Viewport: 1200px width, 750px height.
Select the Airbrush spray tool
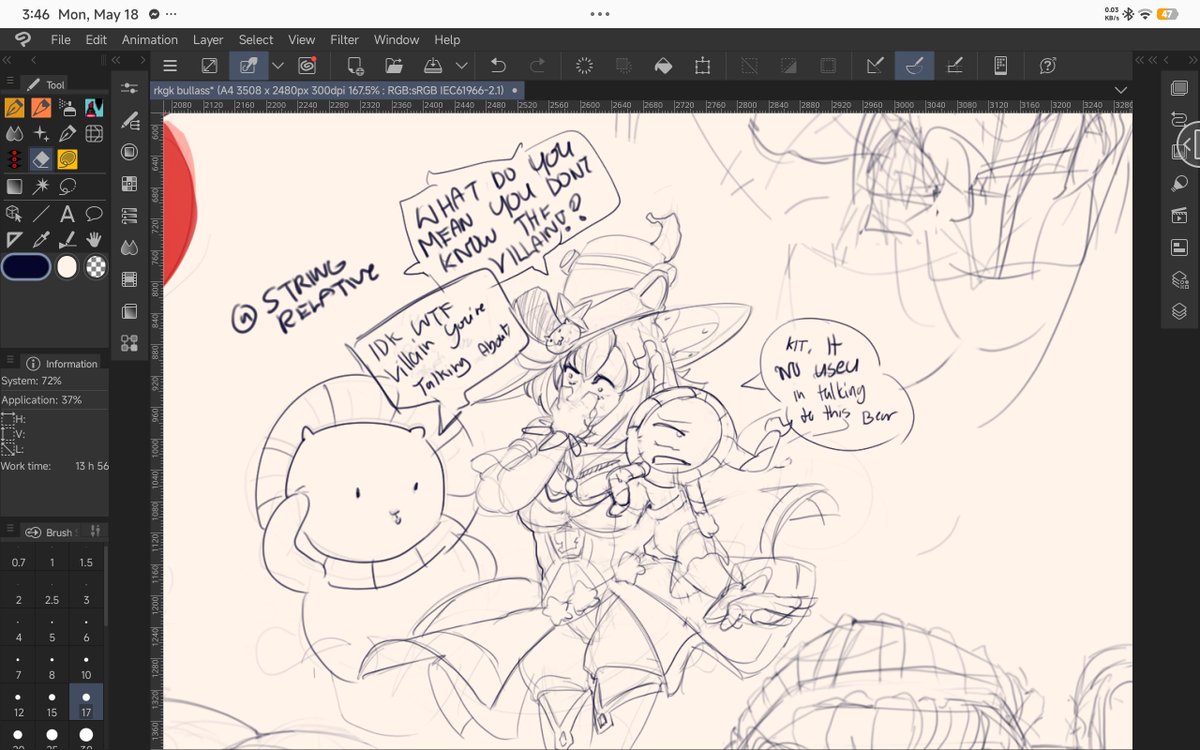tap(68, 107)
